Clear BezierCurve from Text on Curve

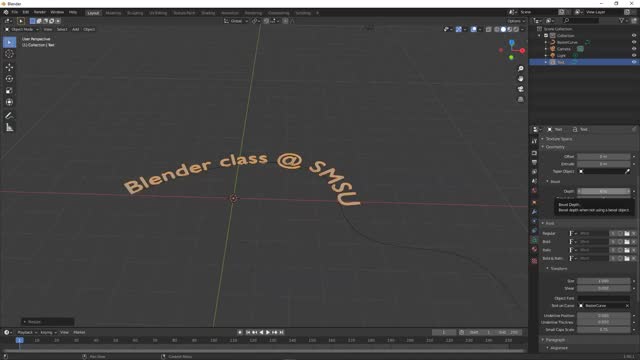point(627,306)
